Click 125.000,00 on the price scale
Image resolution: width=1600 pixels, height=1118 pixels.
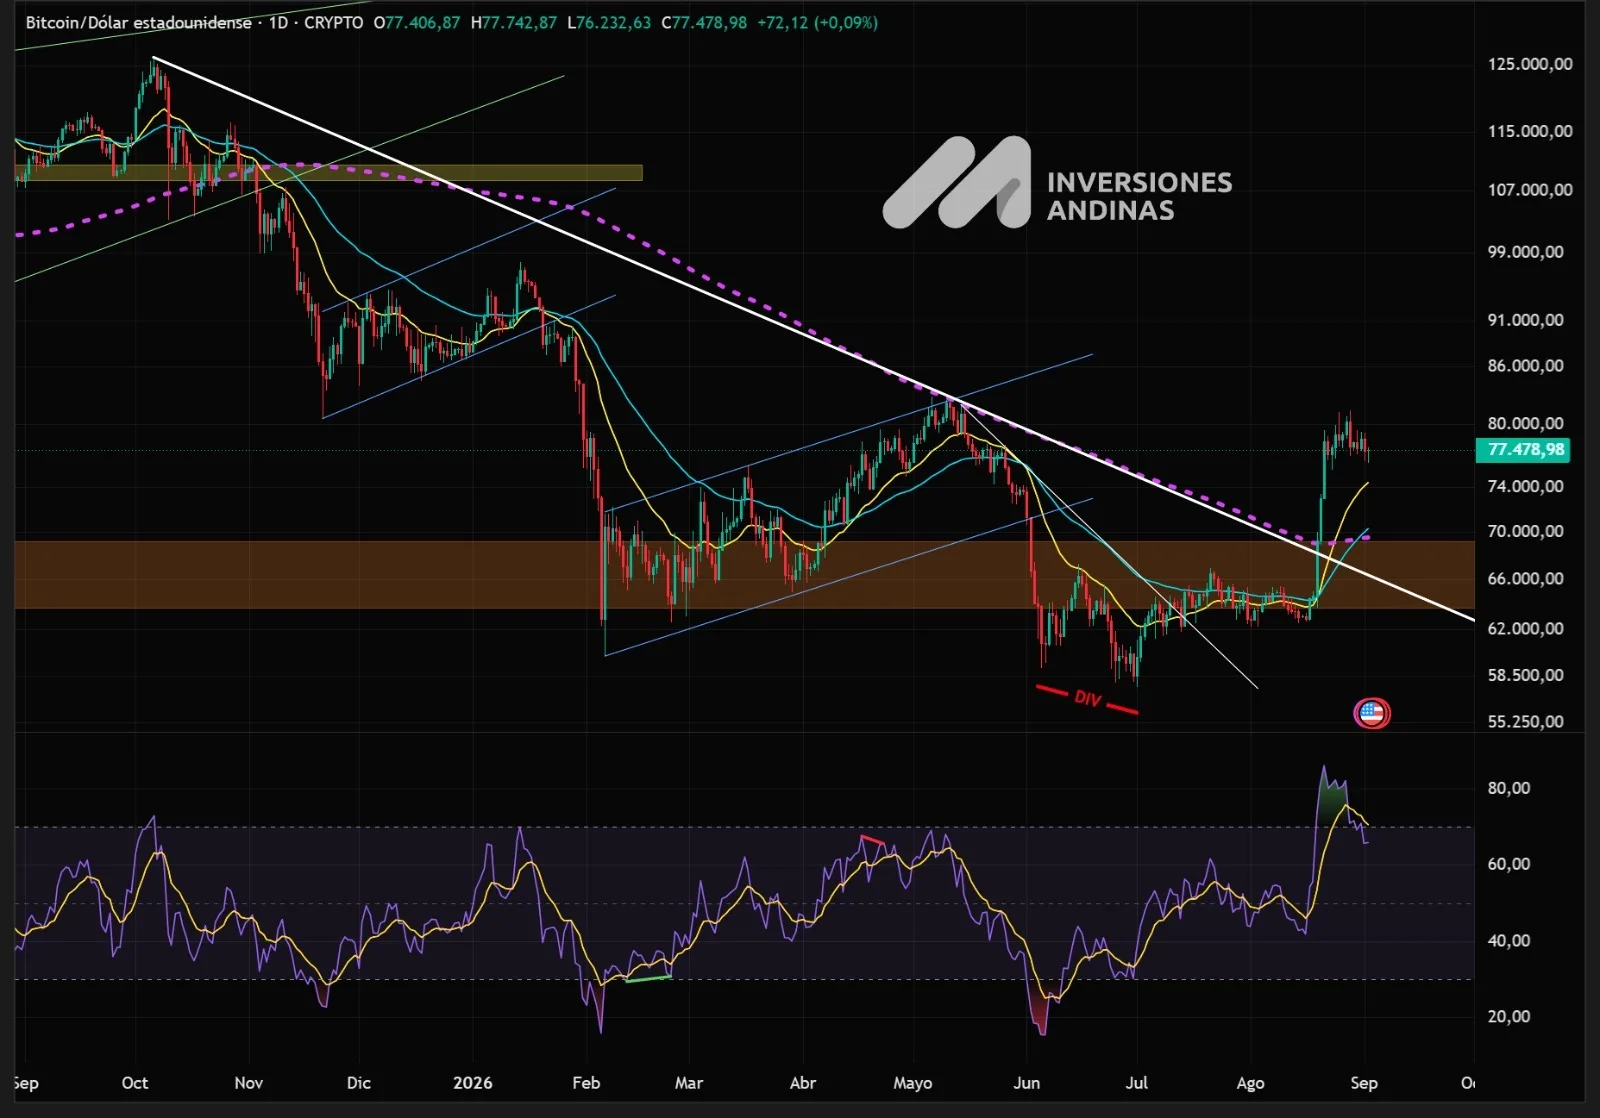(1529, 64)
